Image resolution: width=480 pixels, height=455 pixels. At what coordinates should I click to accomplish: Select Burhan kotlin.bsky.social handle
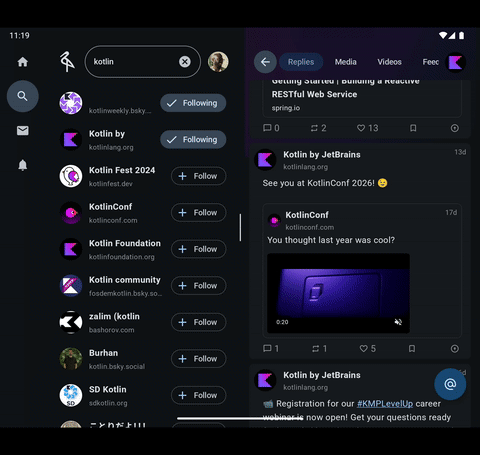117,366
